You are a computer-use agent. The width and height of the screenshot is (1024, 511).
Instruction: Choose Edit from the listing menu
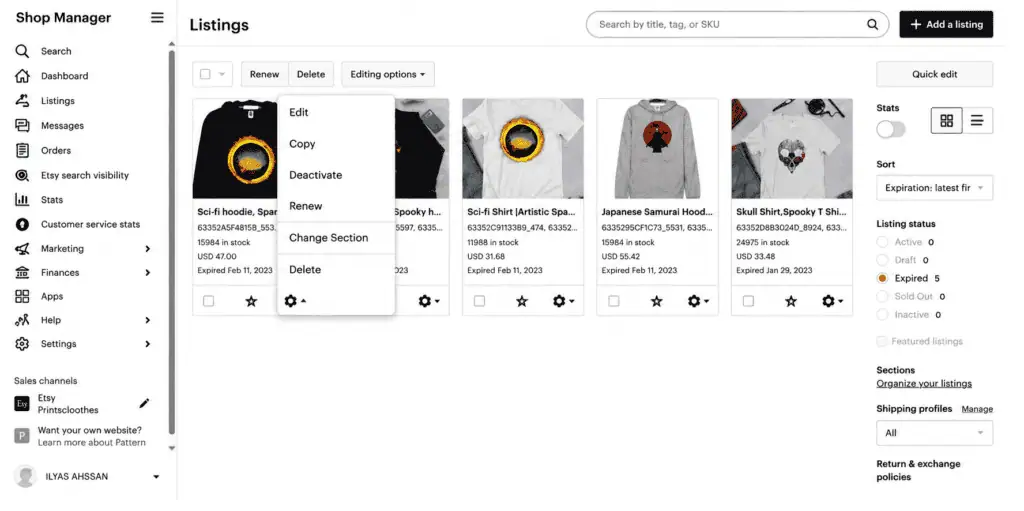click(336, 112)
